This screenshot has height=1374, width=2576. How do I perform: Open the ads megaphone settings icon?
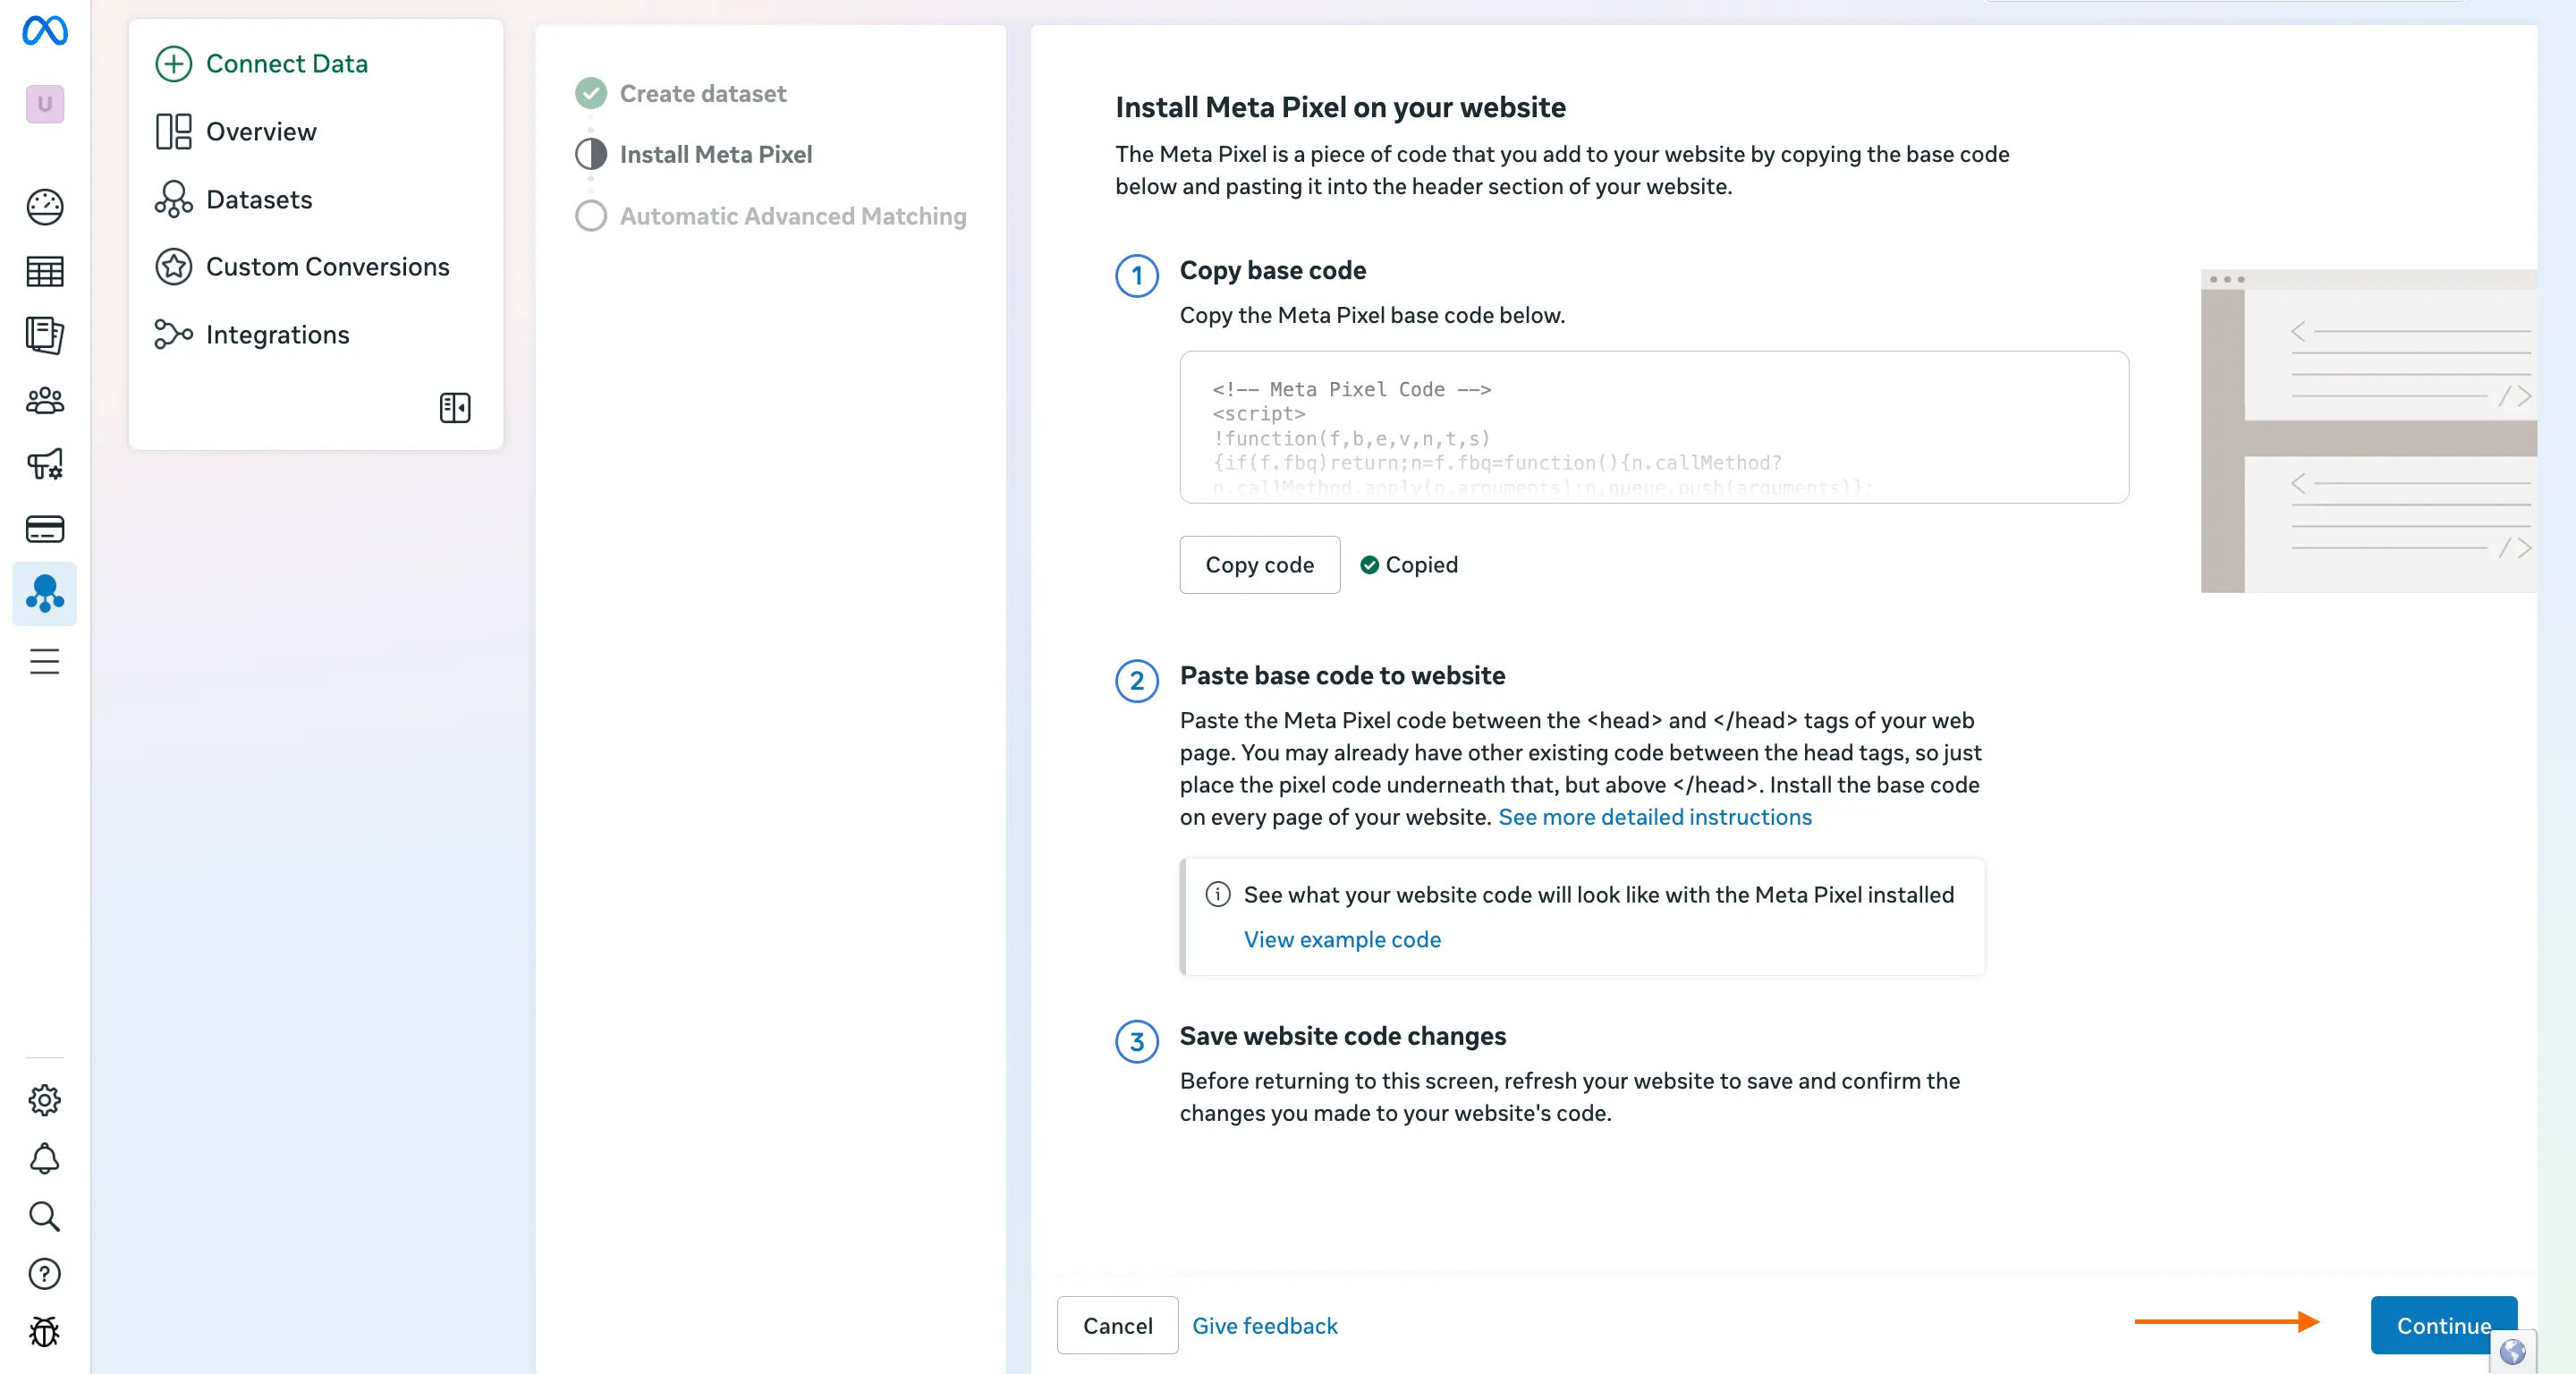coord(45,464)
